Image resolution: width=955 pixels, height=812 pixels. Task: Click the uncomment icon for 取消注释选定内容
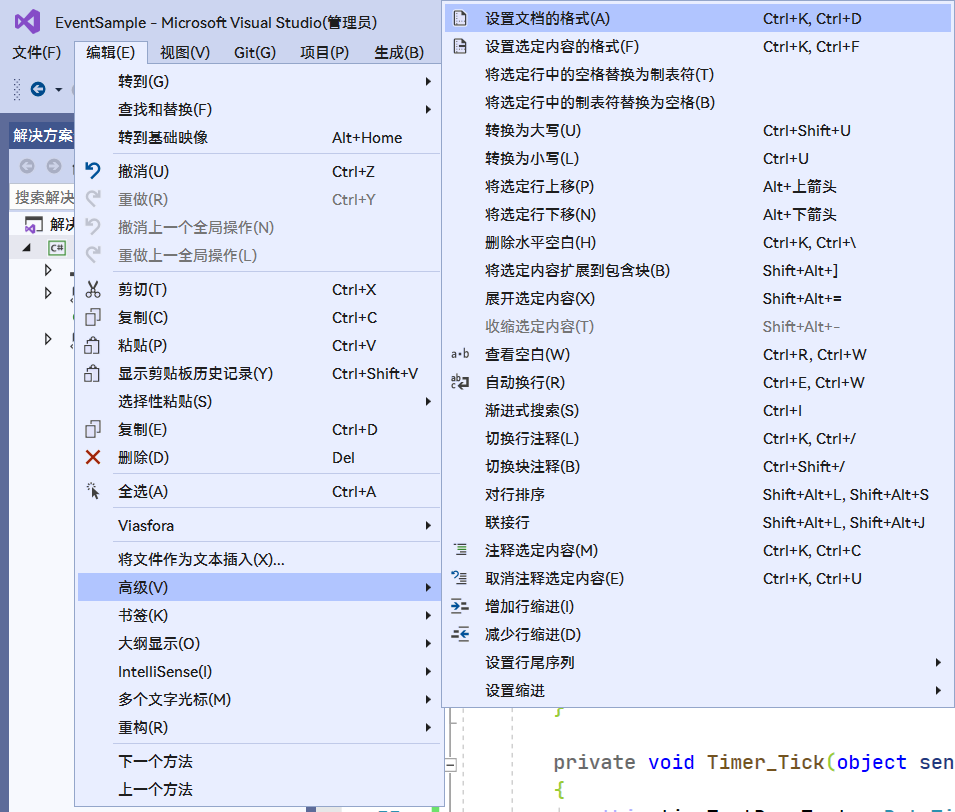(460, 578)
